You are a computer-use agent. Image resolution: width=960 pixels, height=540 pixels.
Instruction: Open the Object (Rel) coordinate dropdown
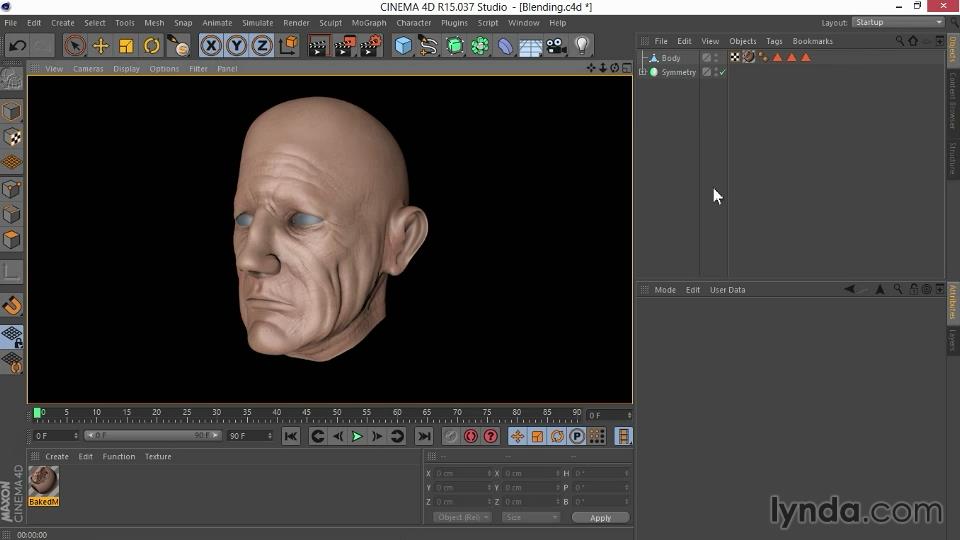[x=462, y=518]
